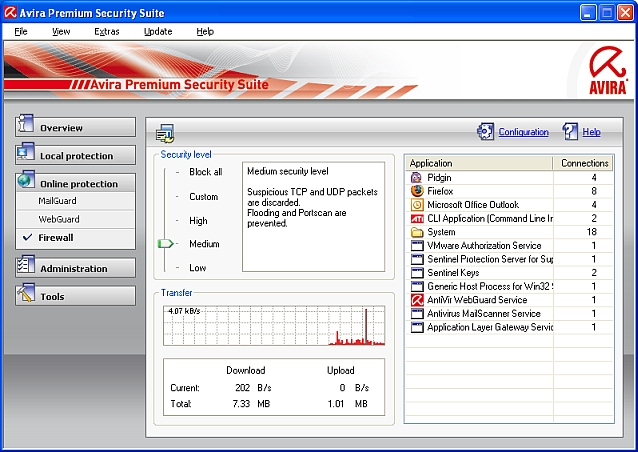The image size is (638, 452).
Task: Click the Generic Host Process icon
Action: pos(417,286)
